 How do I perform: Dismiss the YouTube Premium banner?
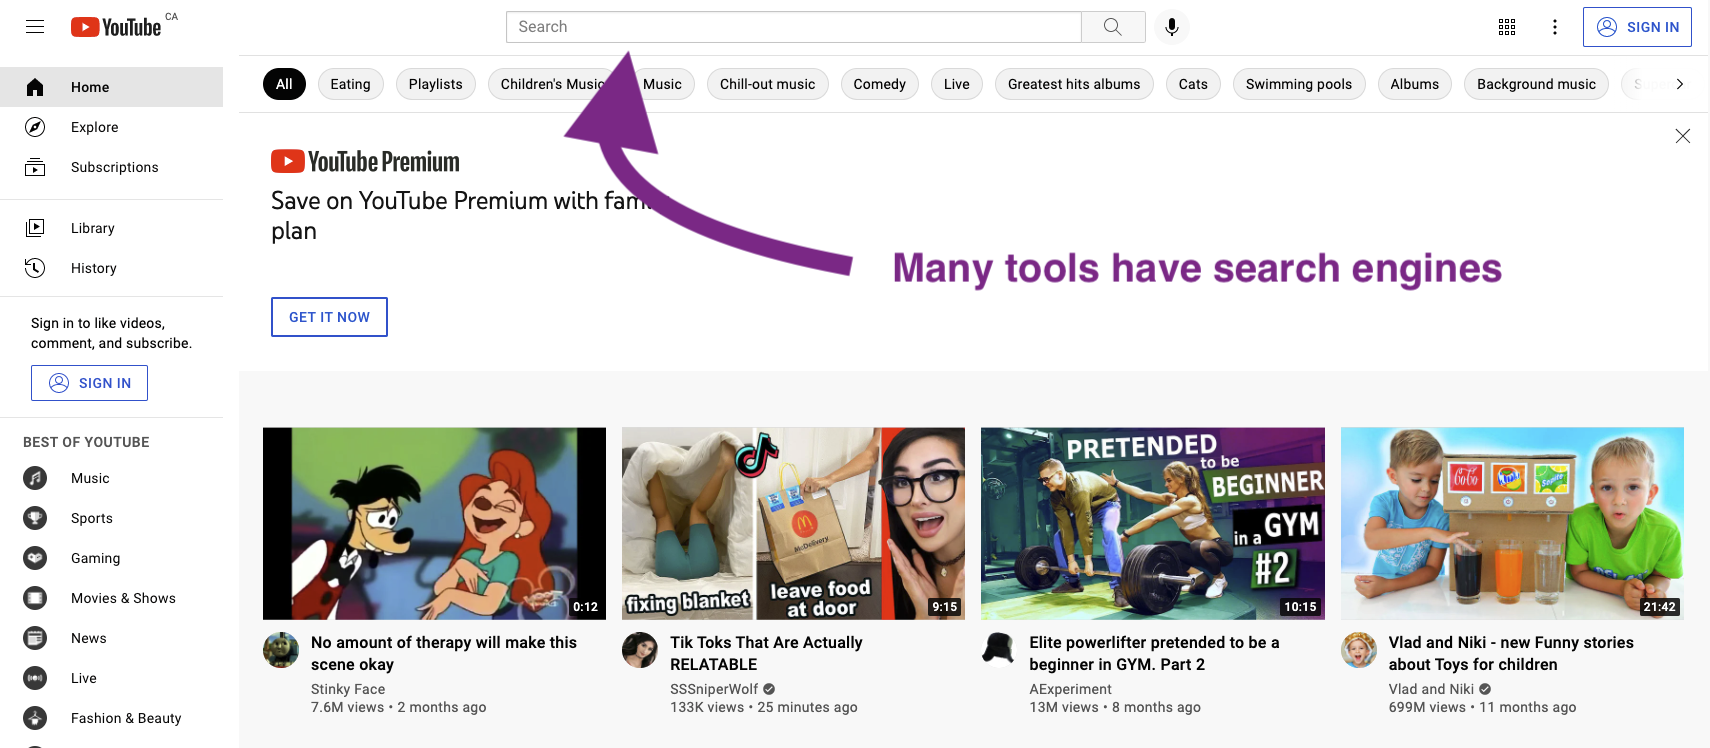[x=1683, y=136]
